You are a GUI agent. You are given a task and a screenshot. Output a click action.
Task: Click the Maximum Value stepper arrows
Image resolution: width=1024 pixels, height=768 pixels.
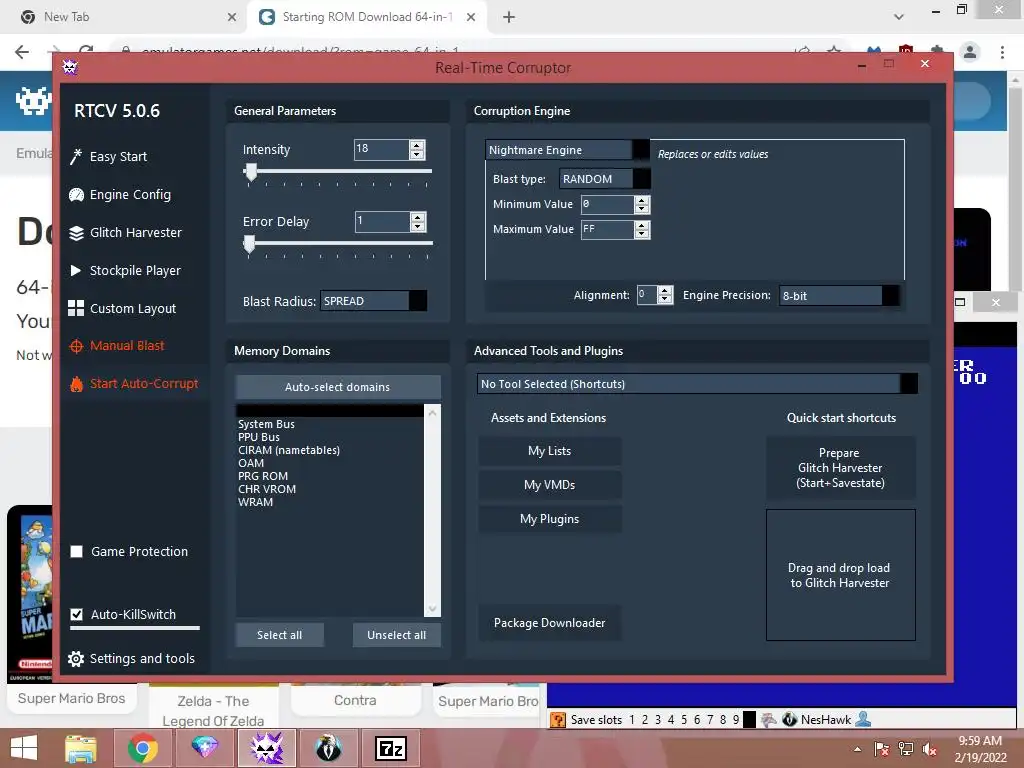[x=642, y=229]
